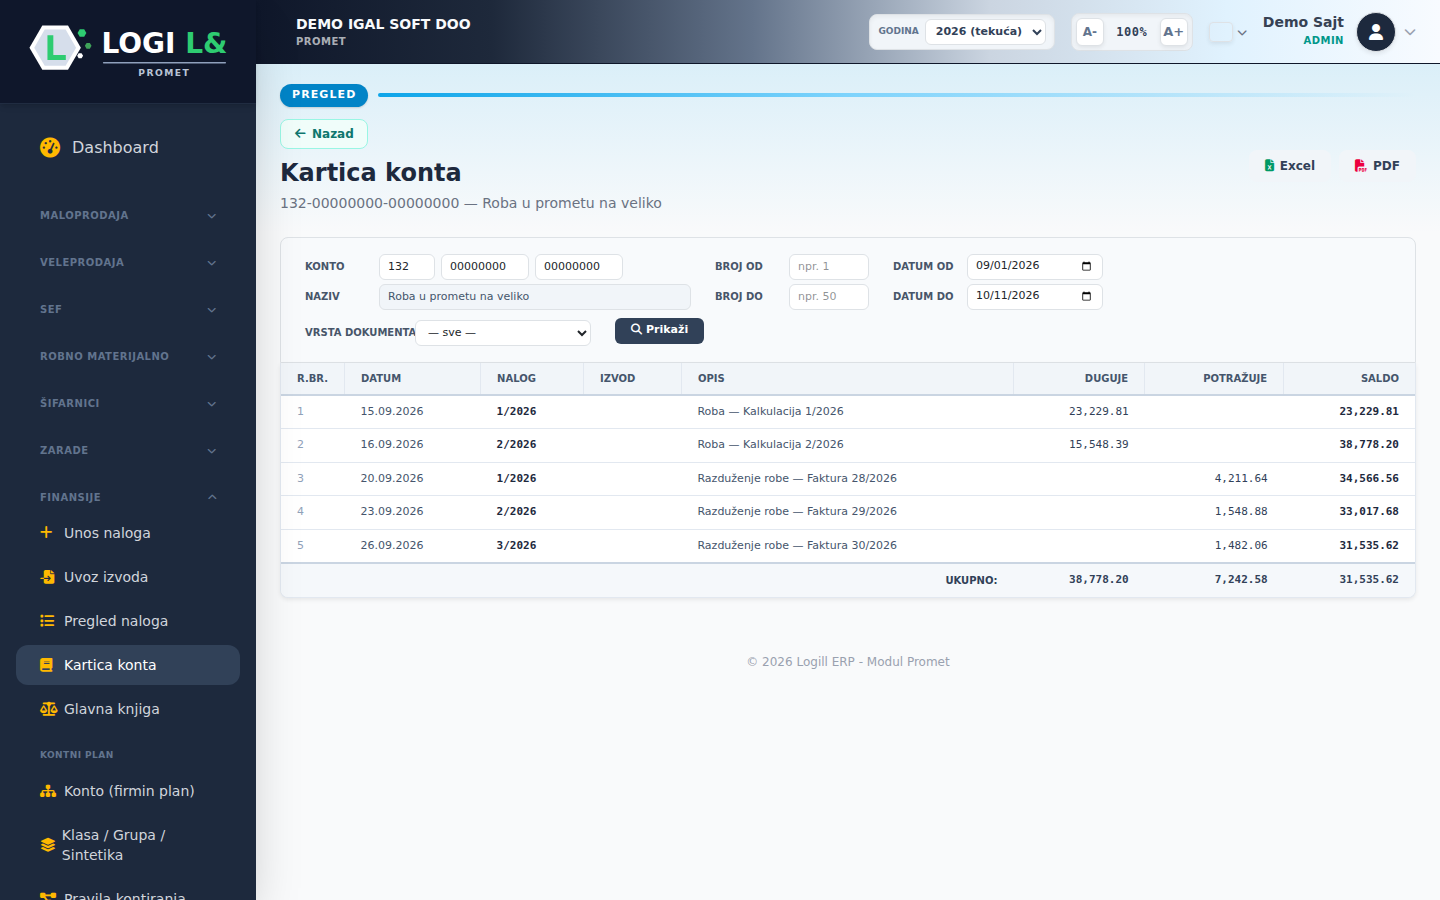This screenshot has height=900, width=1440.
Task: Open the Demo Sajt user menu chevron
Action: coord(1410,32)
